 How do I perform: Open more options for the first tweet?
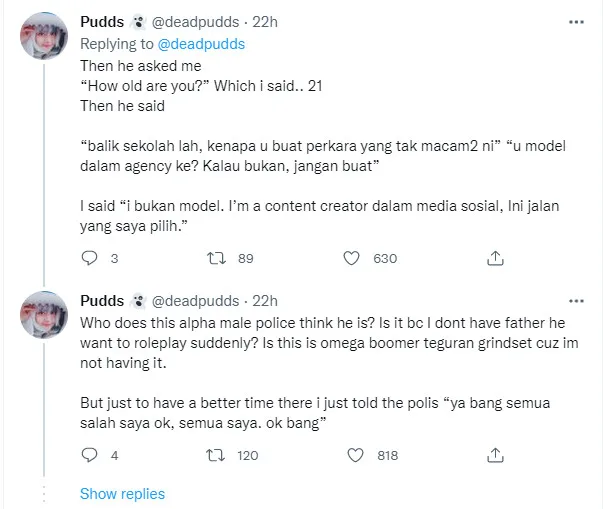pos(576,22)
